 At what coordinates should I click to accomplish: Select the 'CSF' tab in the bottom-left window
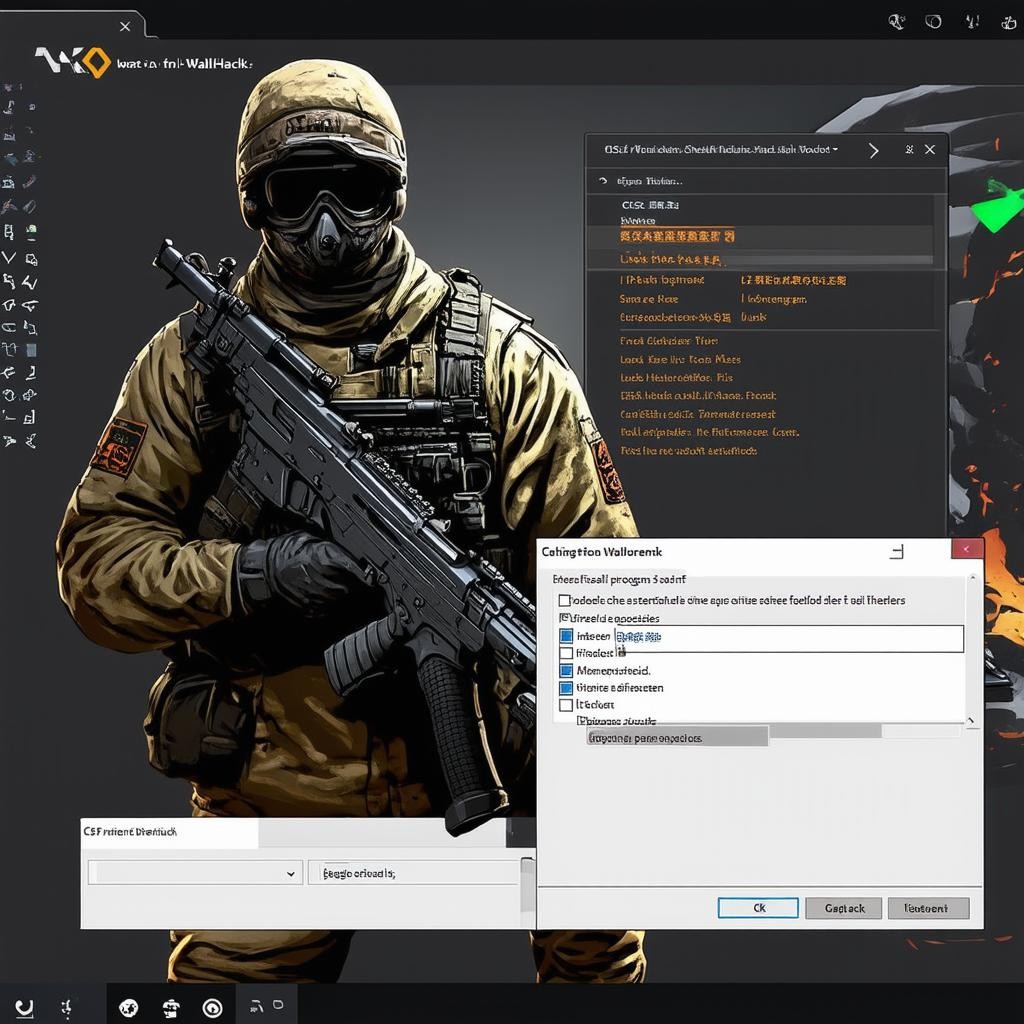click(x=130, y=832)
